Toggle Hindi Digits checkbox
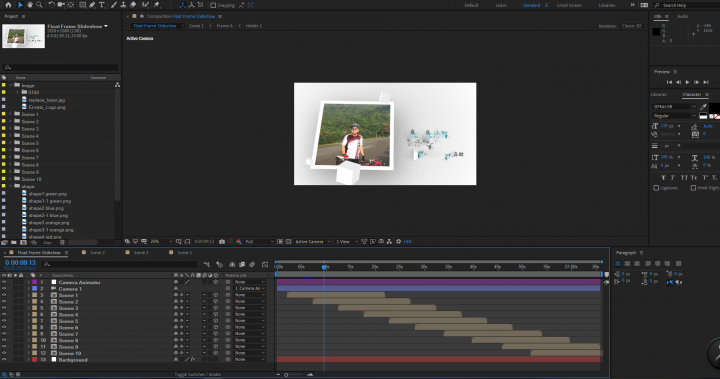The image size is (720, 379). pyautogui.click(x=693, y=188)
